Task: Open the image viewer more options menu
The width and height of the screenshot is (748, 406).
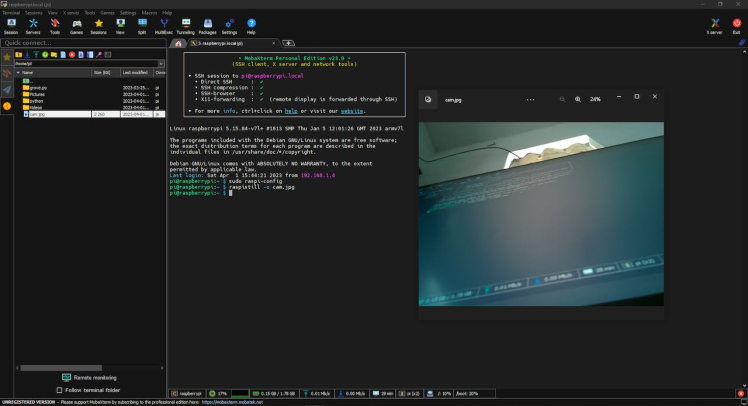Action: pos(530,99)
